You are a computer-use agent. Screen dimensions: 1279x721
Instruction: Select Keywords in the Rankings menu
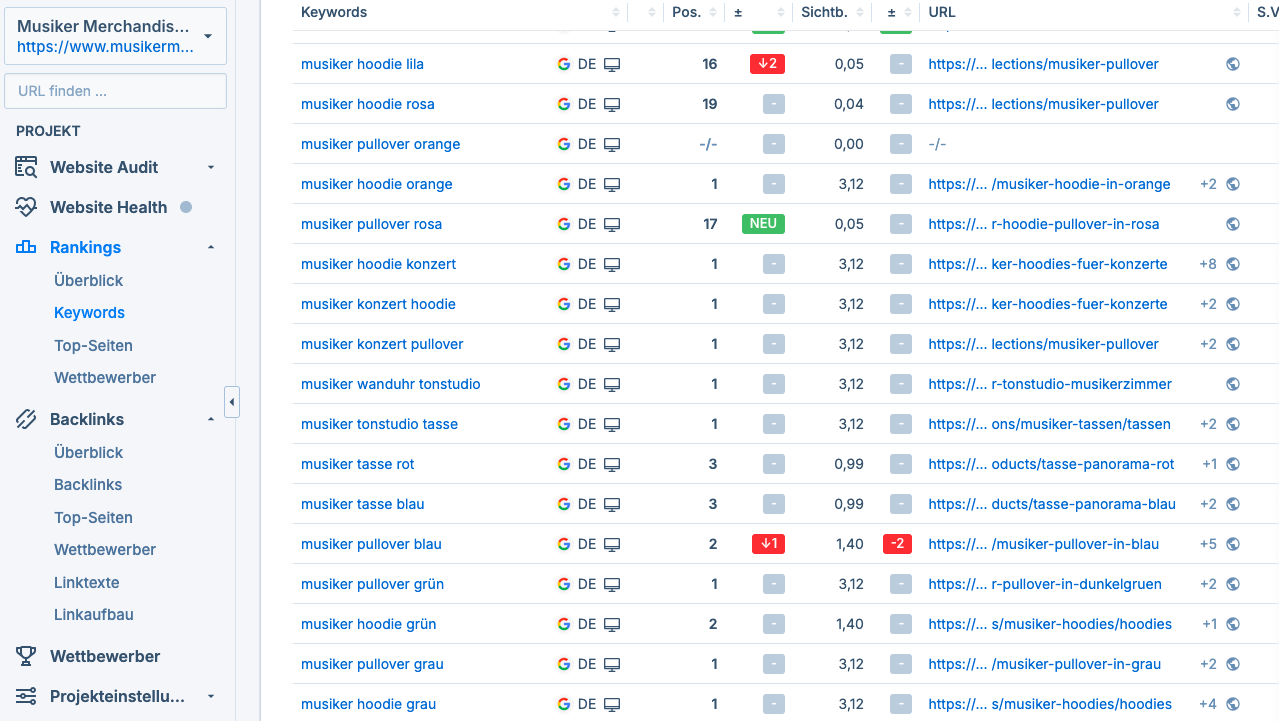(89, 312)
